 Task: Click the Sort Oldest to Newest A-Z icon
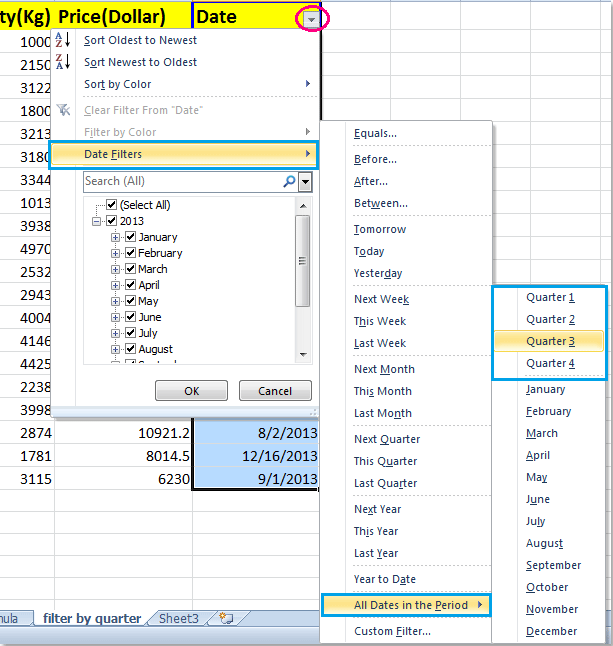click(x=62, y=40)
